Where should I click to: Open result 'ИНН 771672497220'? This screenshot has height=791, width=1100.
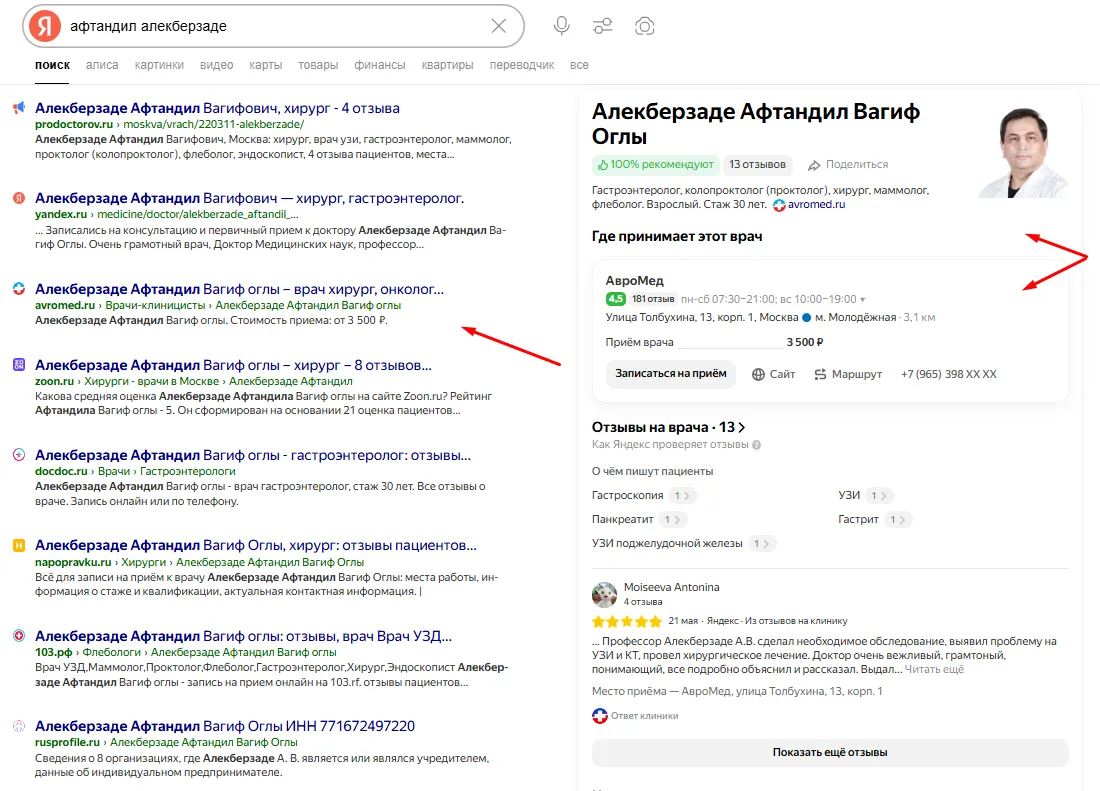pos(225,726)
